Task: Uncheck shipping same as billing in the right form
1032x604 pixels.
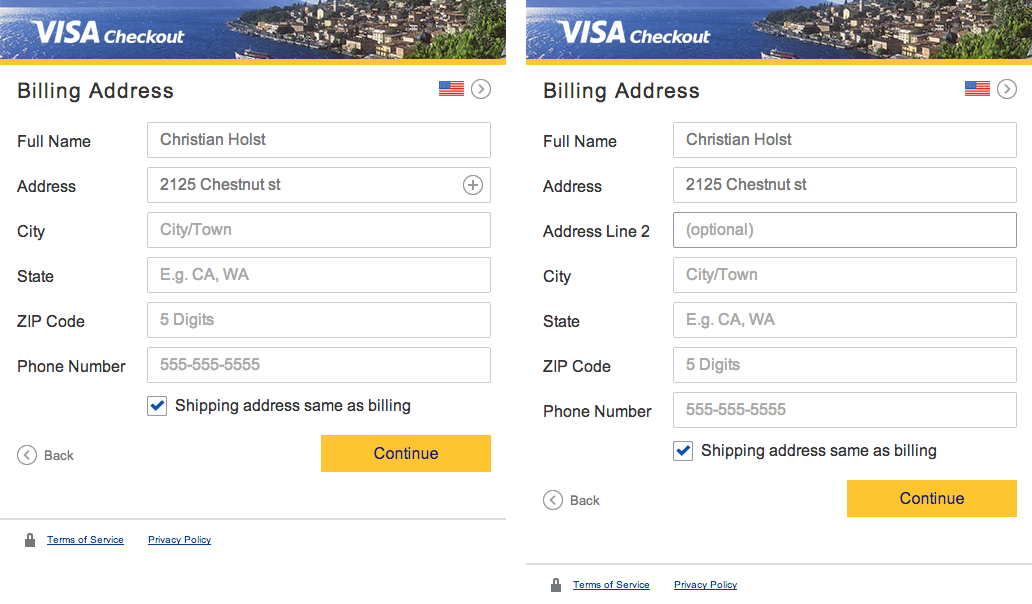Action: pos(683,451)
